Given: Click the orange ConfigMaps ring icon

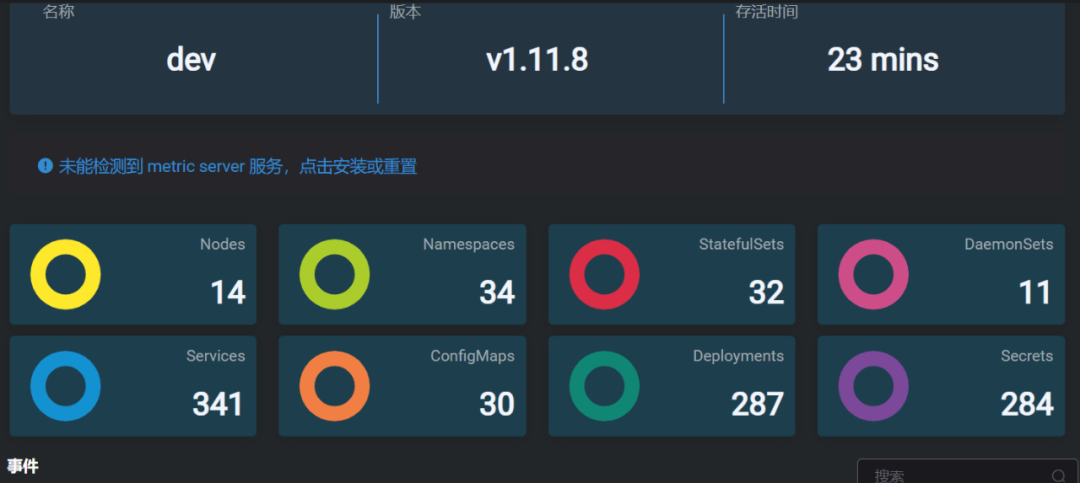Looking at the screenshot, I should (x=335, y=386).
